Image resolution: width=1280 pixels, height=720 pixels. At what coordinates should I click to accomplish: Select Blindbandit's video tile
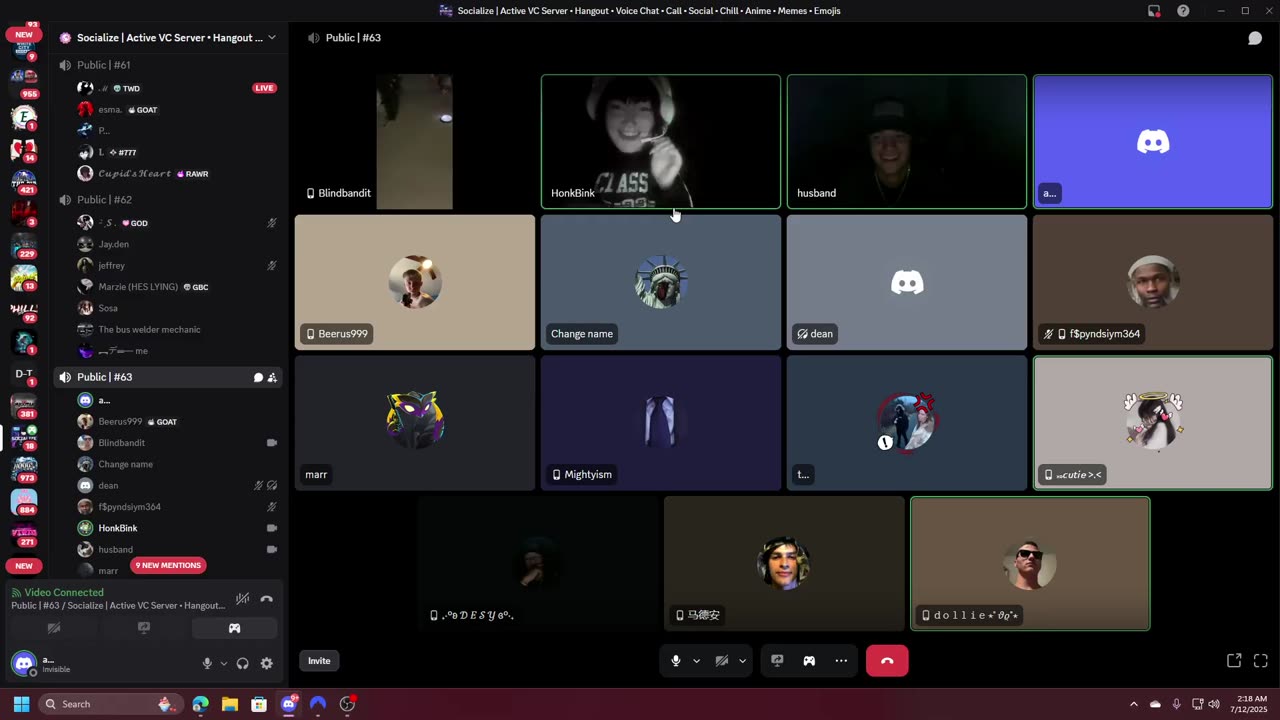click(415, 142)
